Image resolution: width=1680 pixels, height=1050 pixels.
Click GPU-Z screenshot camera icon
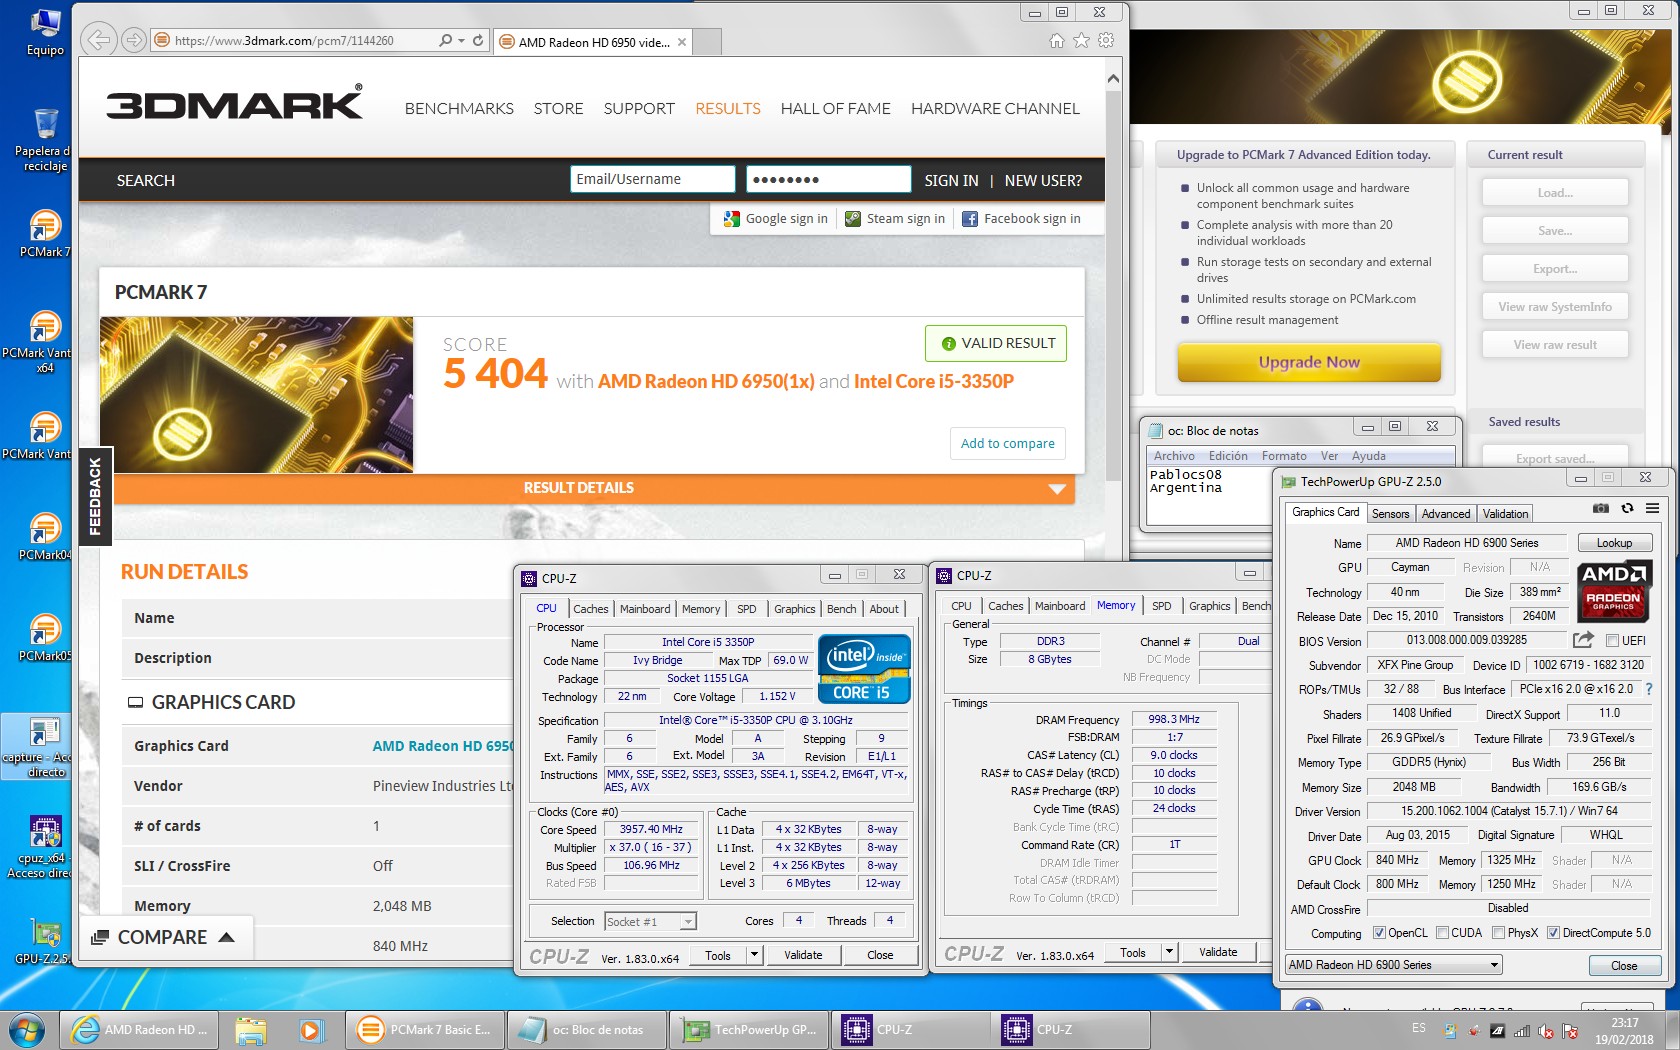(x=1601, y=508)
